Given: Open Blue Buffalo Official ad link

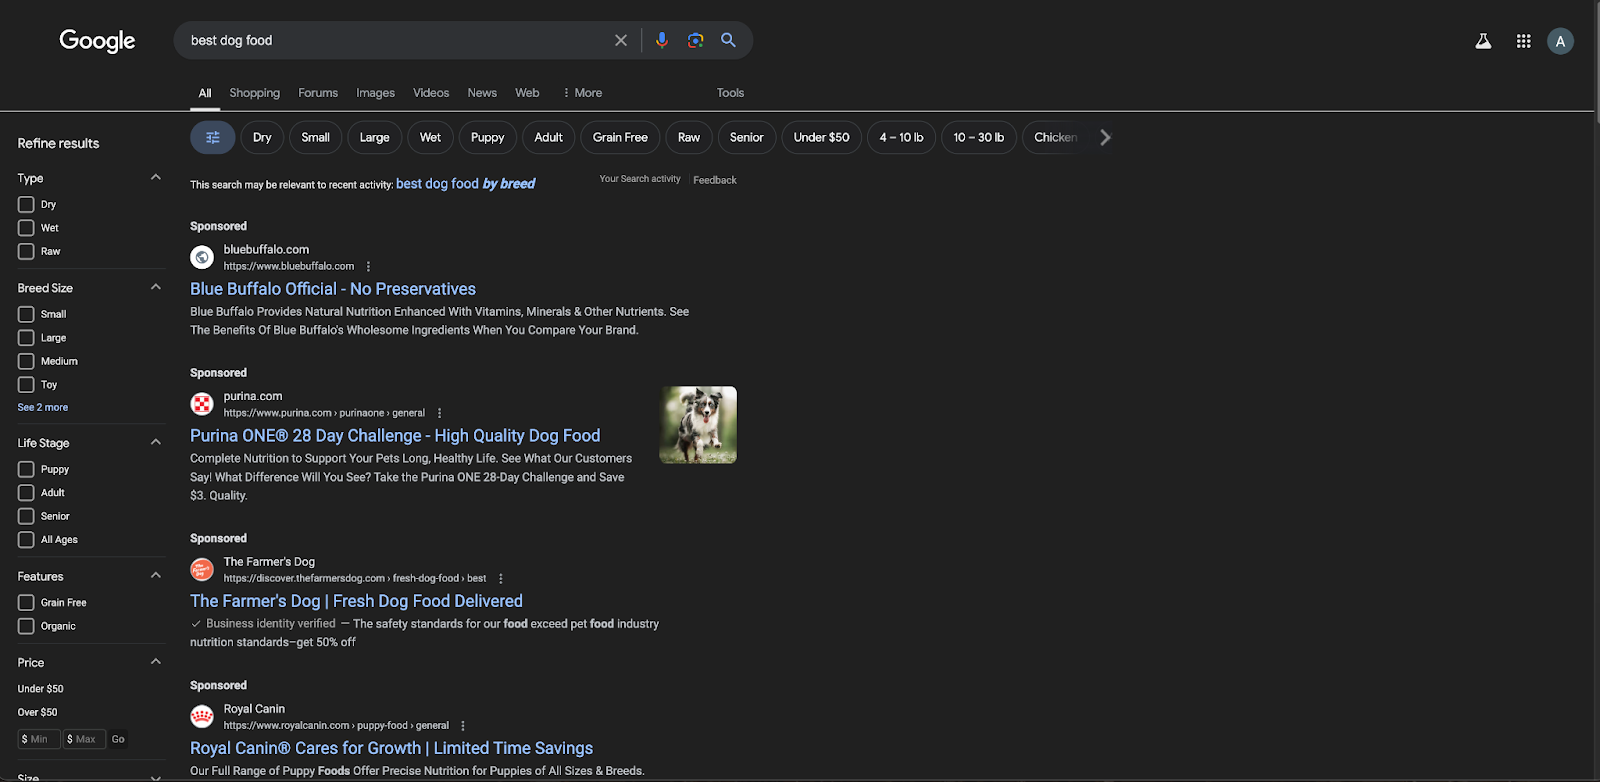Looking at the screenshot, I should [333, 289].
